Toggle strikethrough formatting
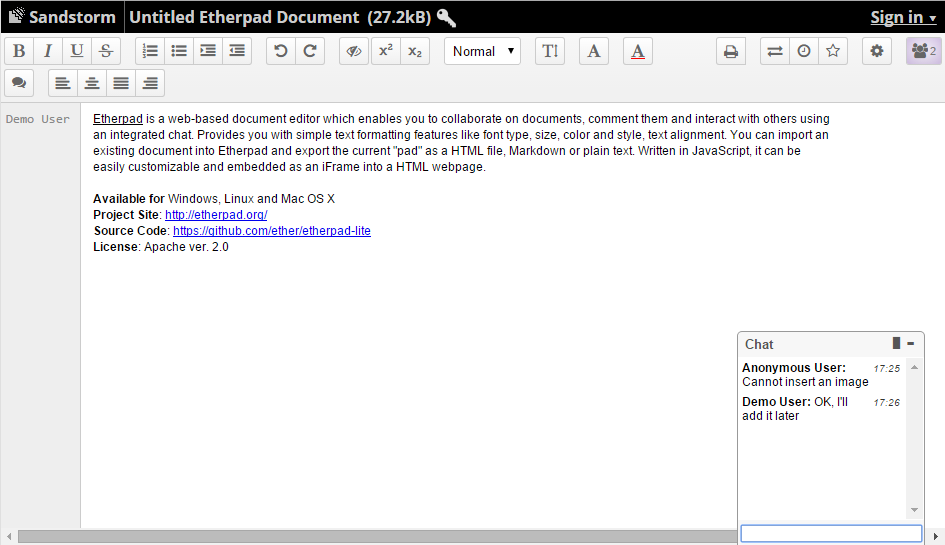The width and height of the screenshot is (945, 545). click(x=106, y=51)
